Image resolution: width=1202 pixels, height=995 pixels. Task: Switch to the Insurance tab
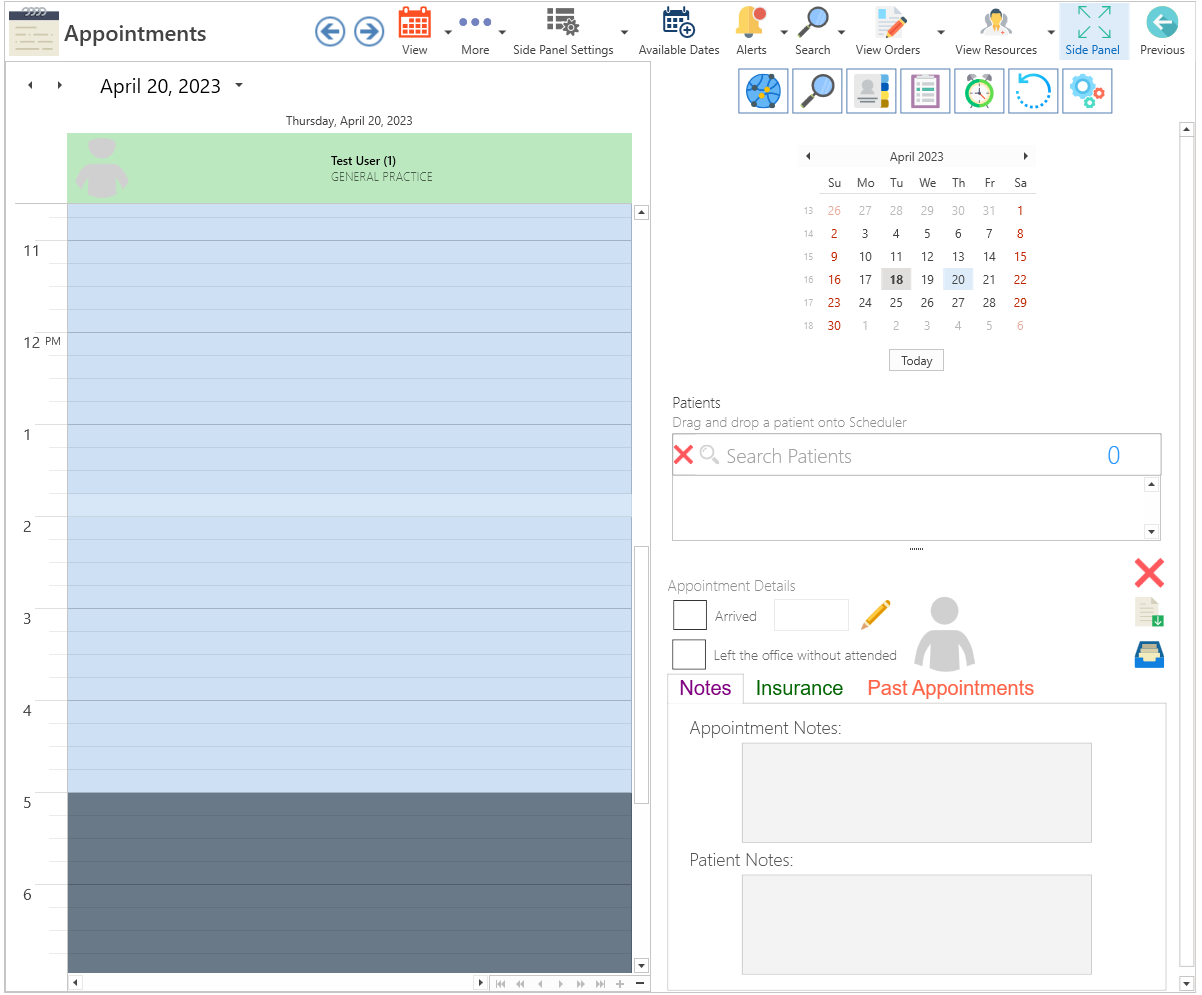(x=799, y=688)
